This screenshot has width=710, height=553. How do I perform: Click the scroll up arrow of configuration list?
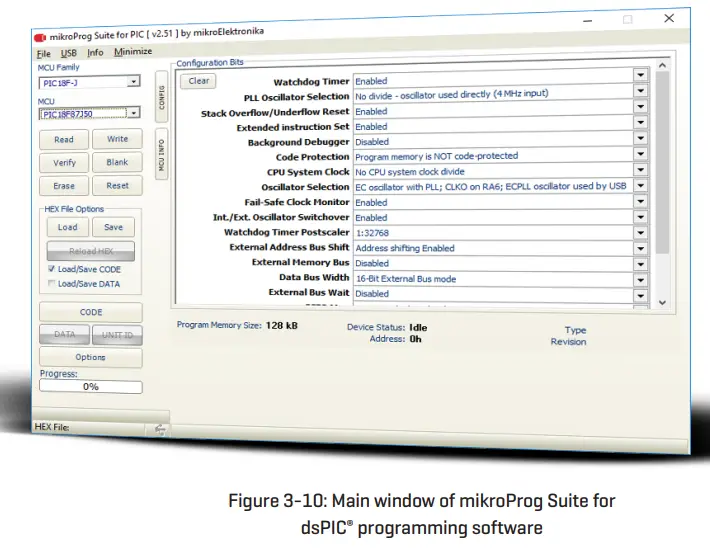tap(662, 65)
